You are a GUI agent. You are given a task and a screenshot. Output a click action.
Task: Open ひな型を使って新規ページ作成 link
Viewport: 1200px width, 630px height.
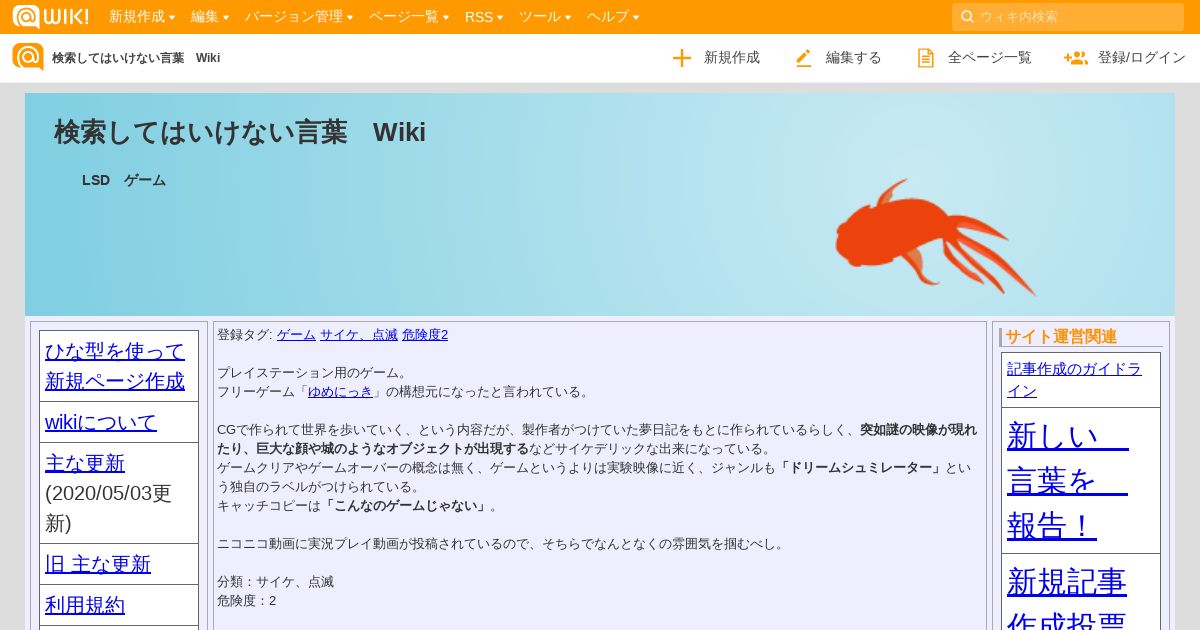[115, 366]
